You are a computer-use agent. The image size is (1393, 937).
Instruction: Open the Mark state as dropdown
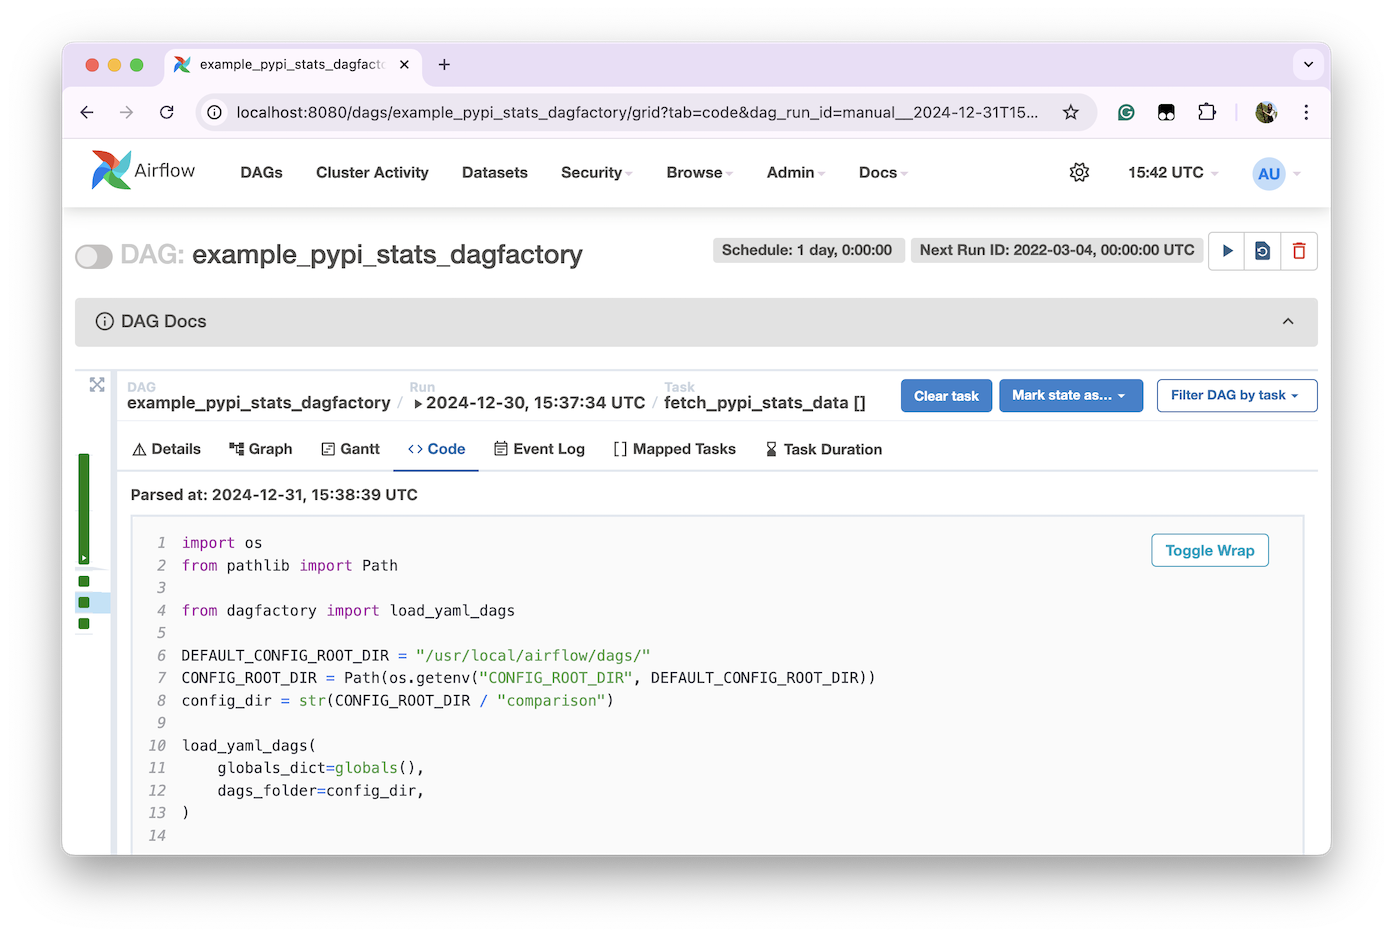pos(1070,396)
